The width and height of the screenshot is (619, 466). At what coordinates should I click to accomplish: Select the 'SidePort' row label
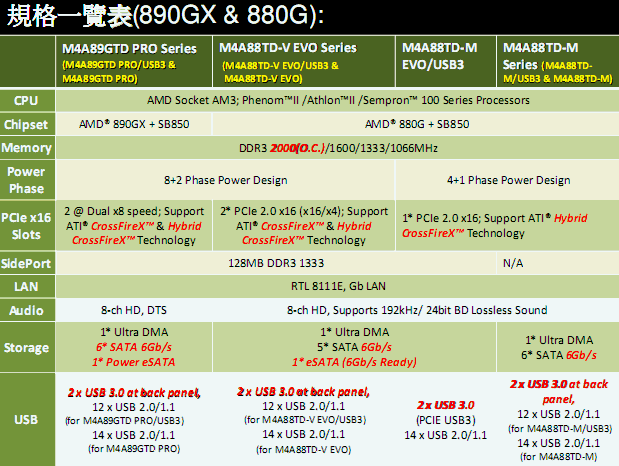pyautogui.click(x=27, y=263)
